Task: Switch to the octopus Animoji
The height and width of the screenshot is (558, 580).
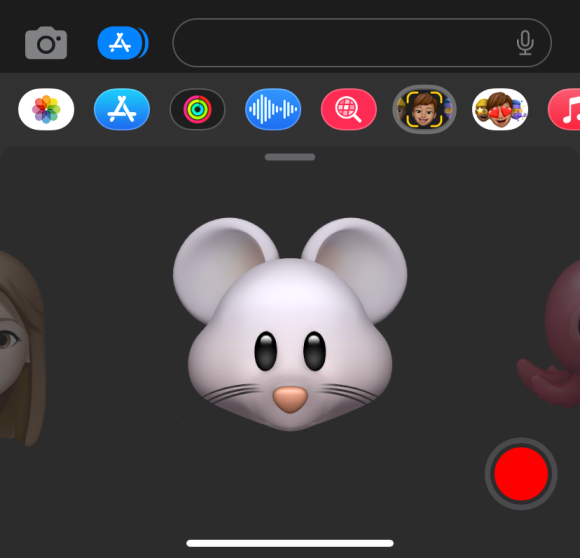Action: coord(549,335)
